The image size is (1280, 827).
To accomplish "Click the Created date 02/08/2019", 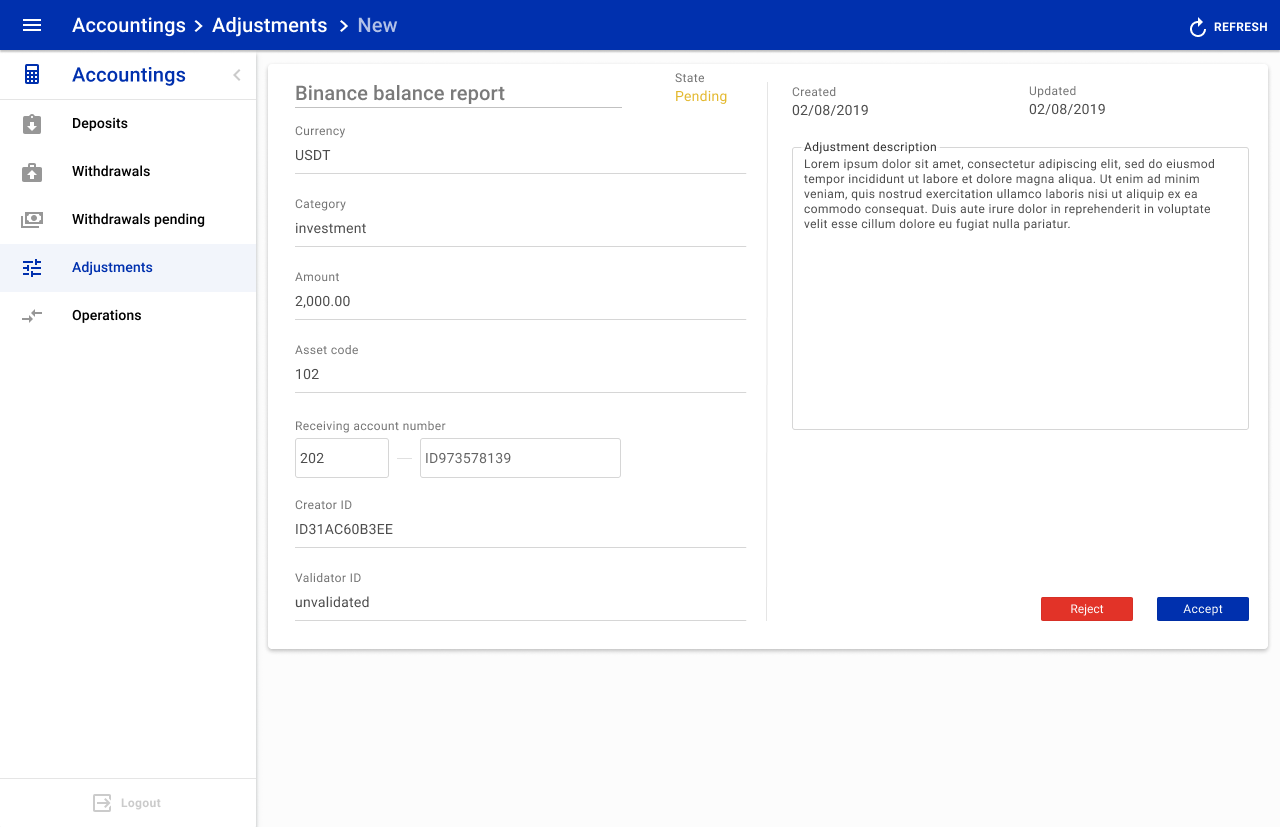I will (830, 110).
